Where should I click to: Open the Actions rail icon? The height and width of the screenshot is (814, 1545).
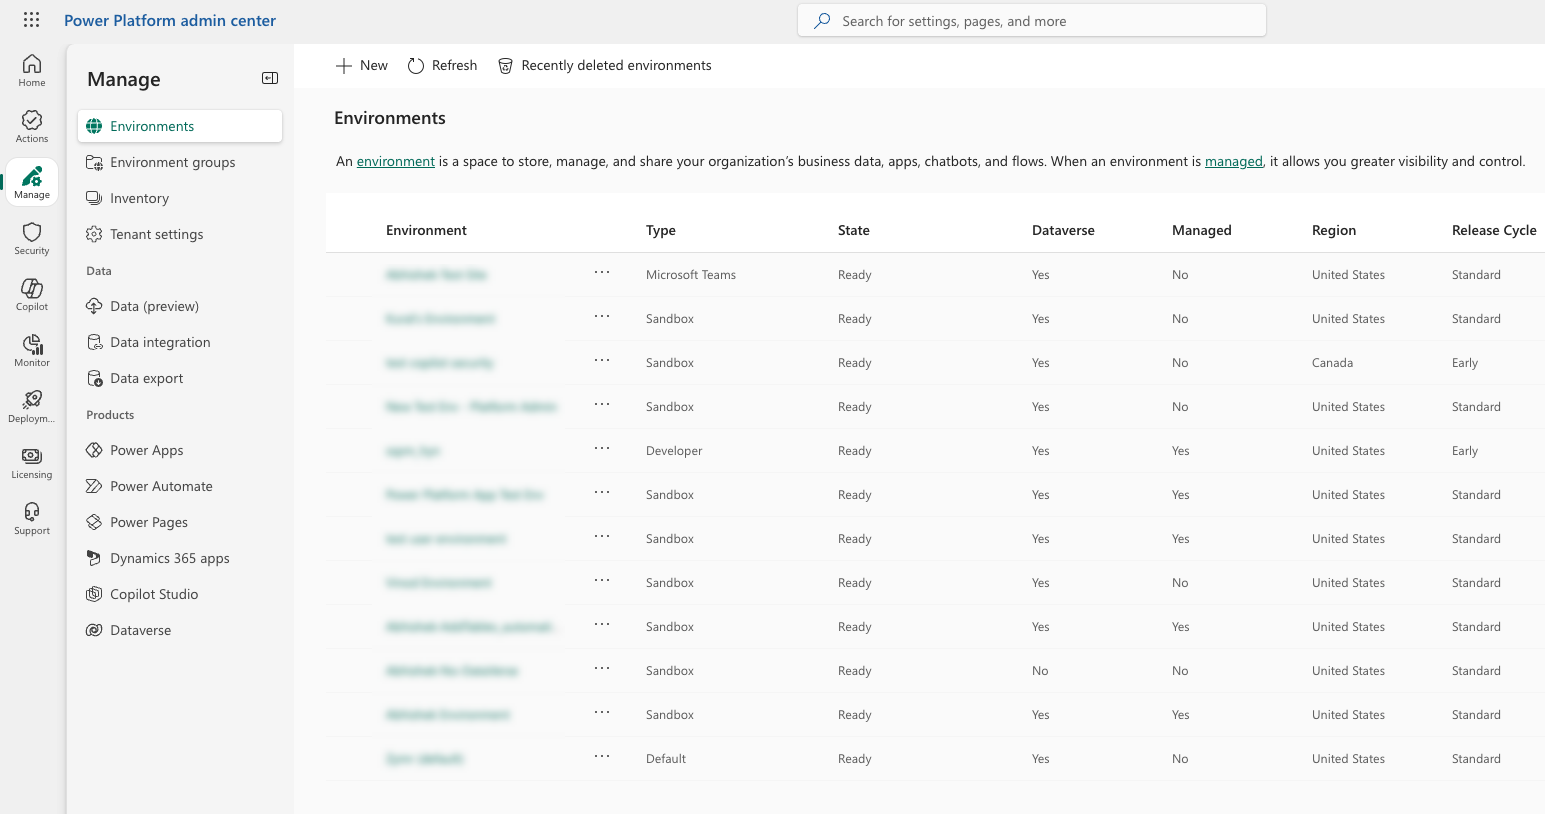click(32, 126)
